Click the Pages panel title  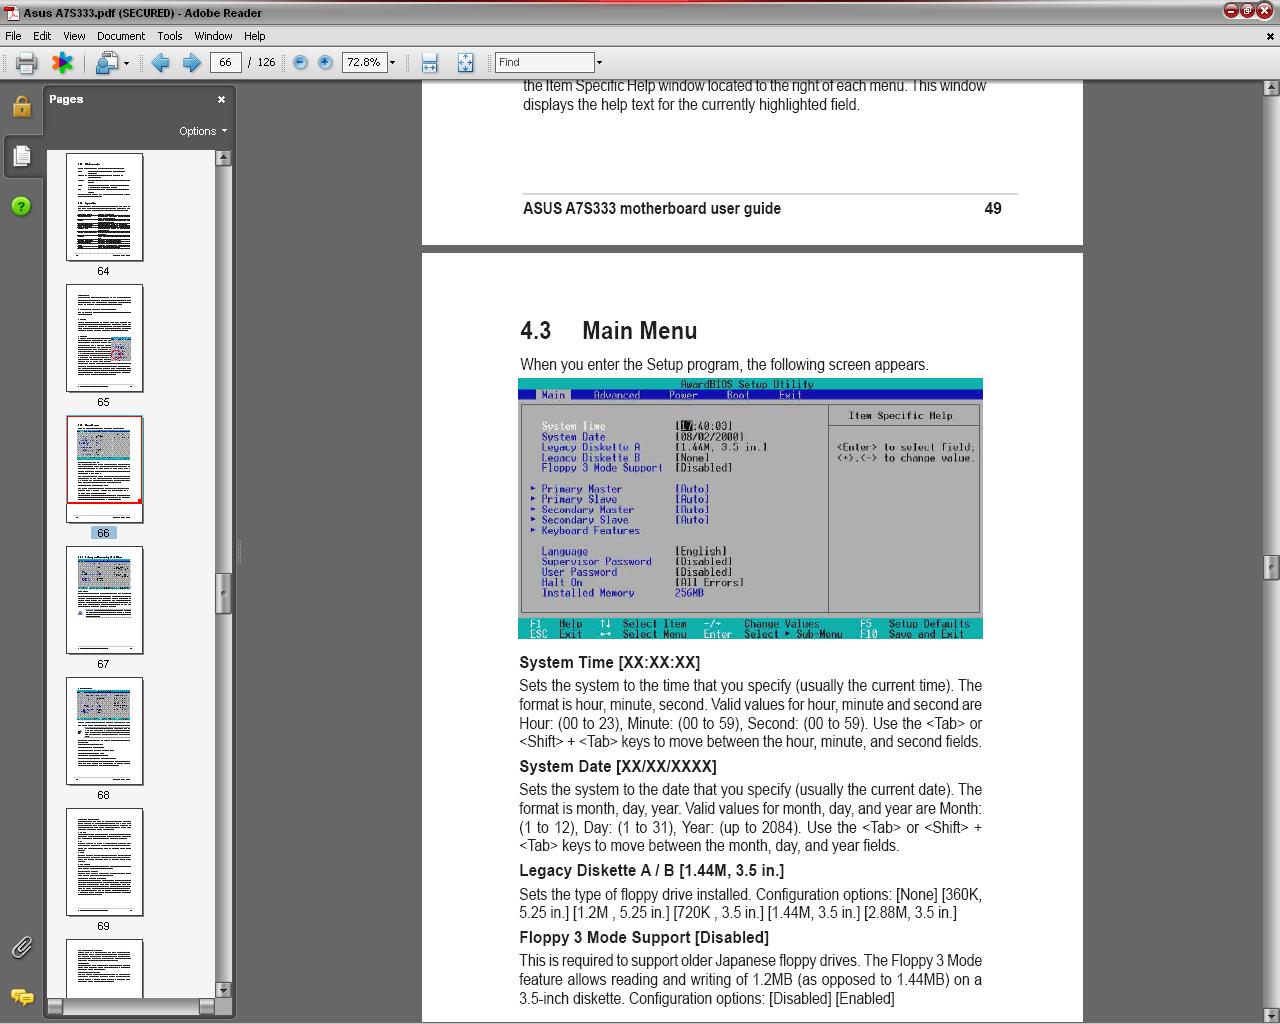(66, 99)
